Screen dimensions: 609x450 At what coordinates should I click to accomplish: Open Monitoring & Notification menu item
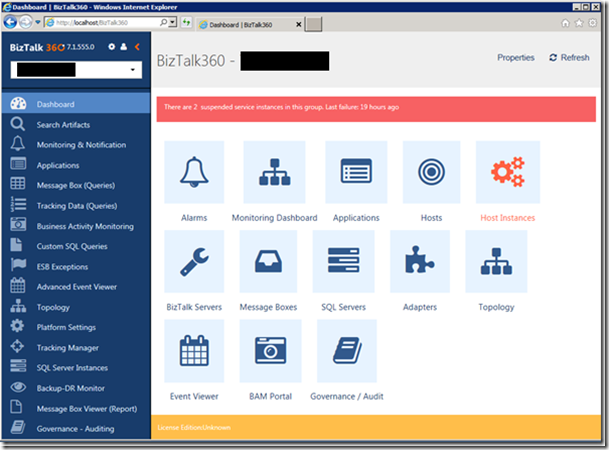point(76,145)
